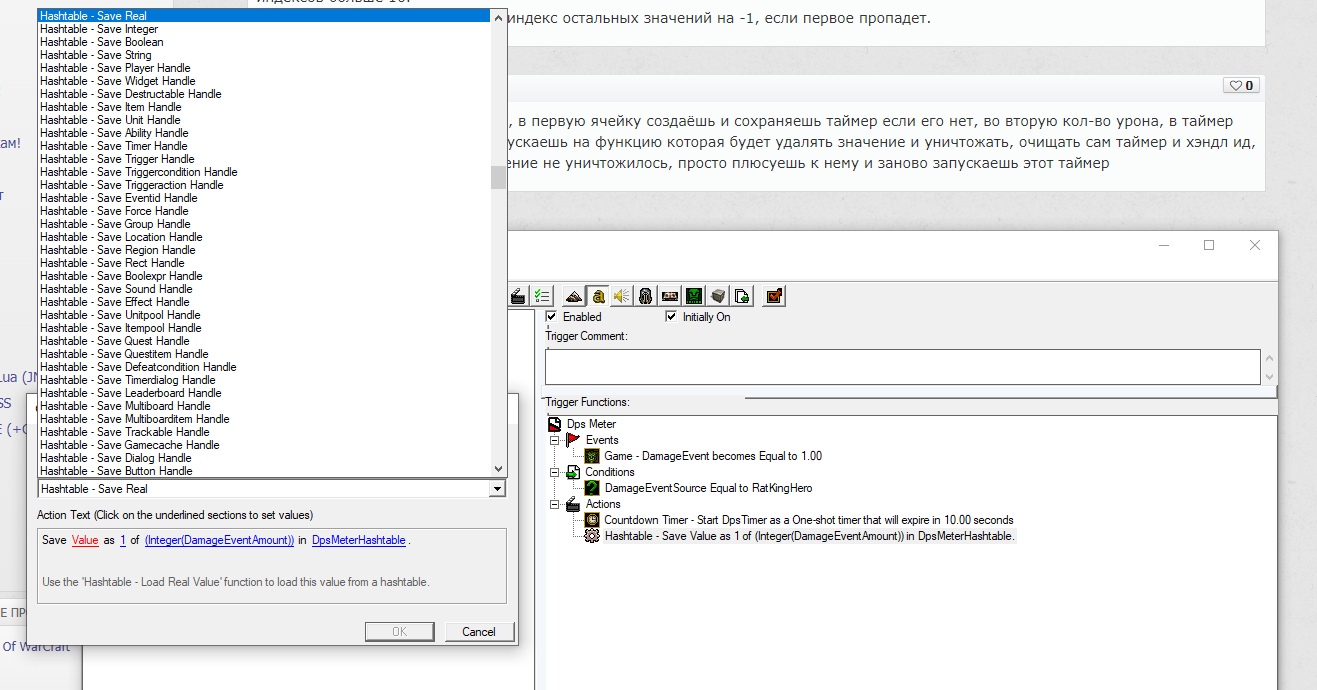Open the Campaign Editor toolbar icon
The image size is (1317, 690).
click(669, 295)
